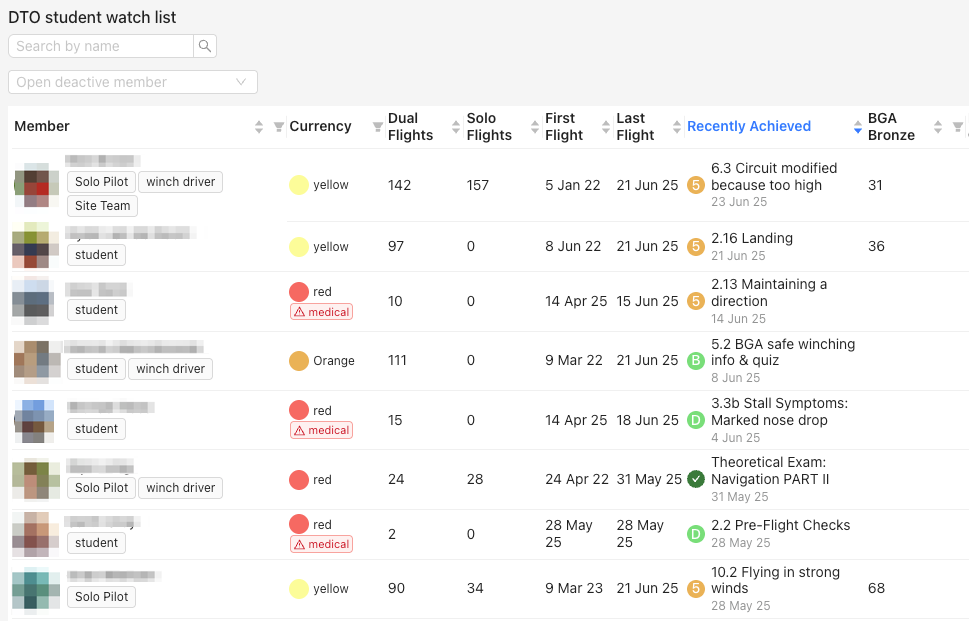Click the checkmark badge next to 'Theoretical Exam: Navigation PART II'

pos(696,479)
